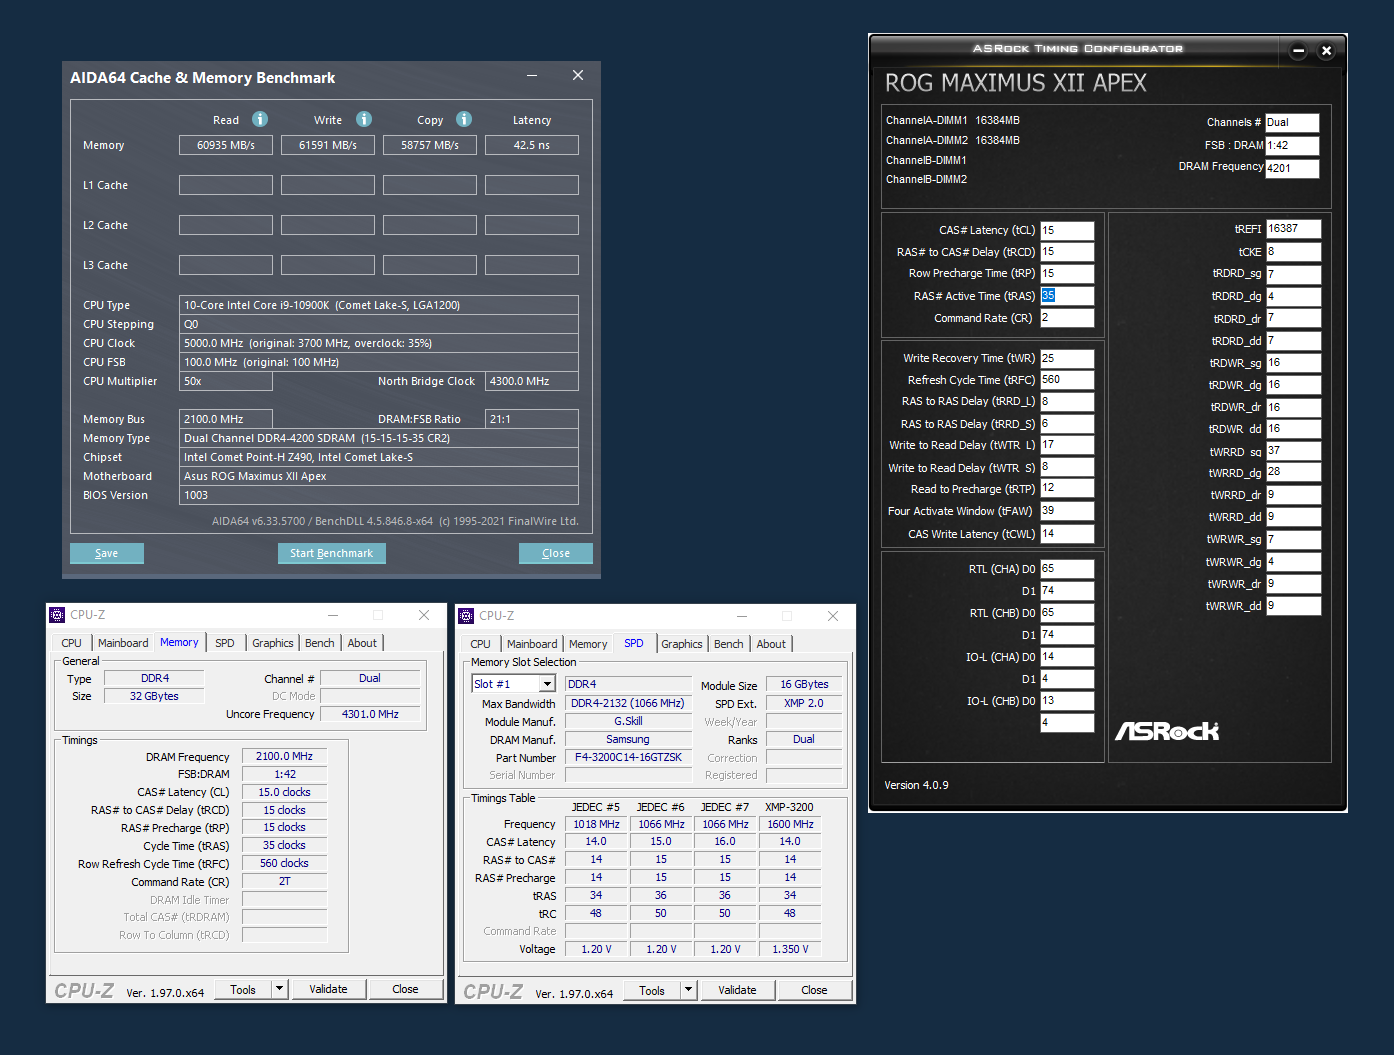Switch to the Mainboard tab in CPU-Z Memory window
This screenshot has height=1055, width=1394.
(123, 643)
